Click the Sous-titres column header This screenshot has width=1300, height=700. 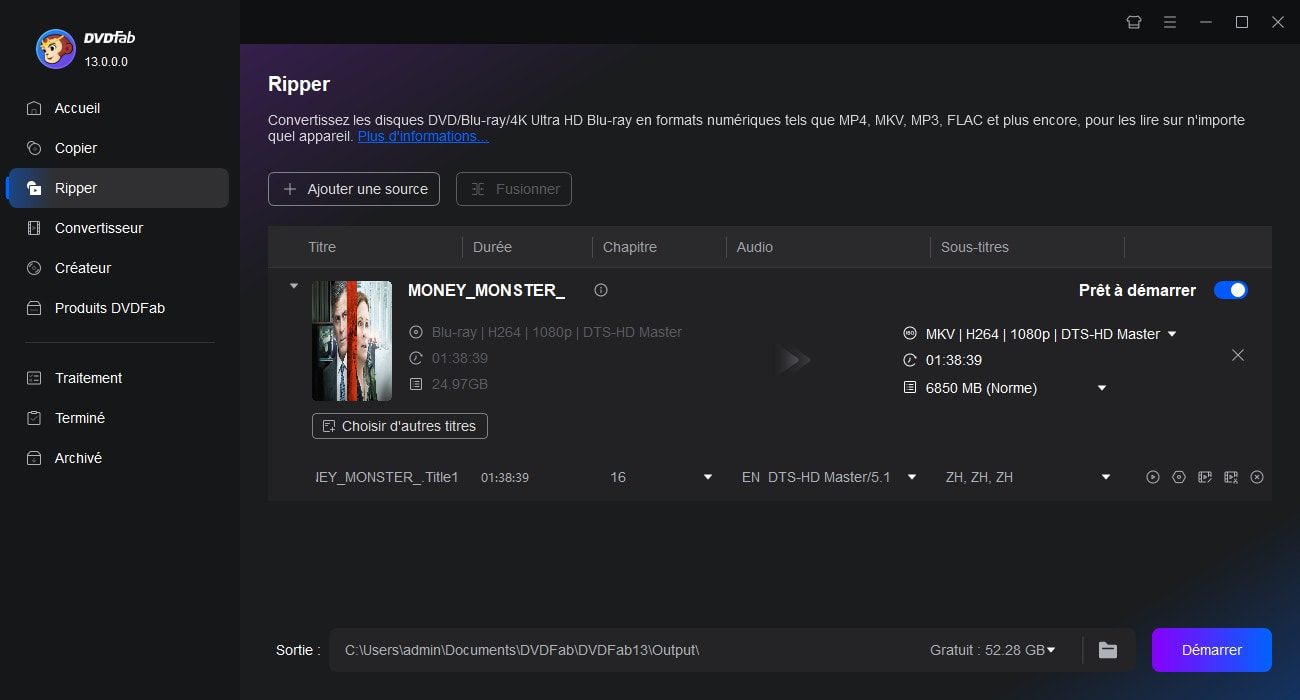pyautogui.click(x=975, y=247)
